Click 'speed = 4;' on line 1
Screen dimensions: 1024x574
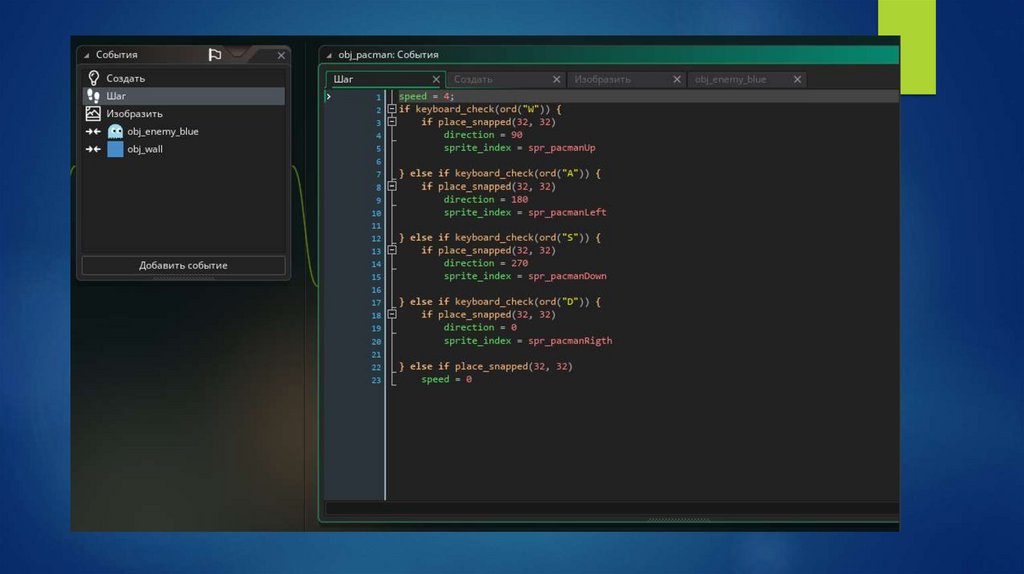point(426,96)
